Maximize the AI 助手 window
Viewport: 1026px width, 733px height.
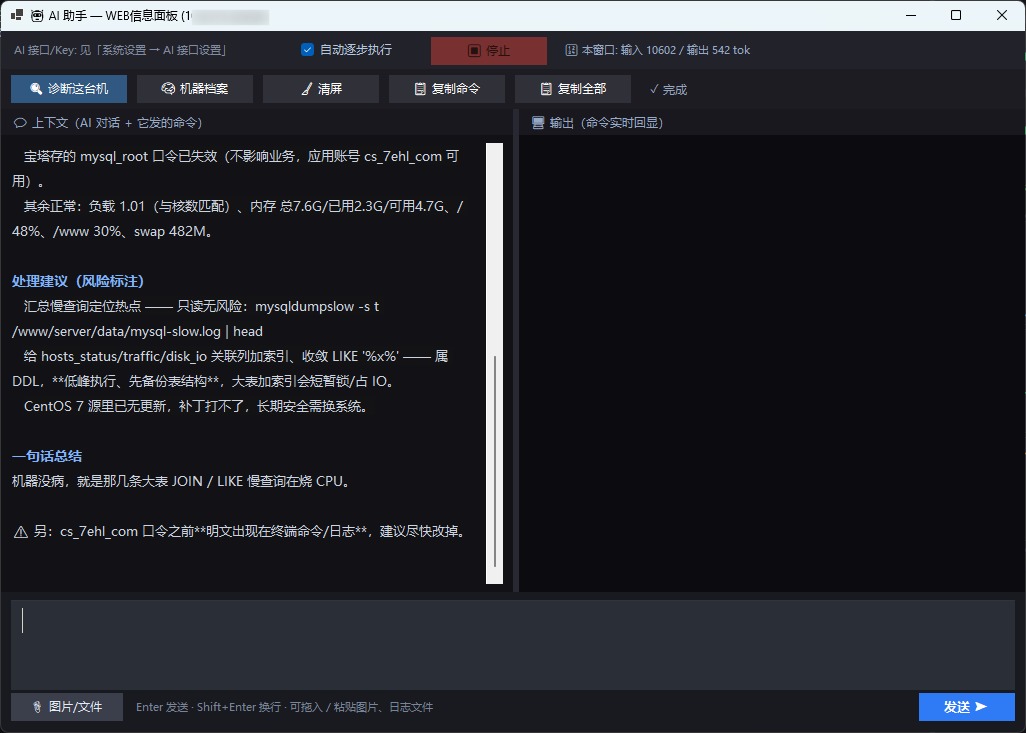(x=956, y=15)
